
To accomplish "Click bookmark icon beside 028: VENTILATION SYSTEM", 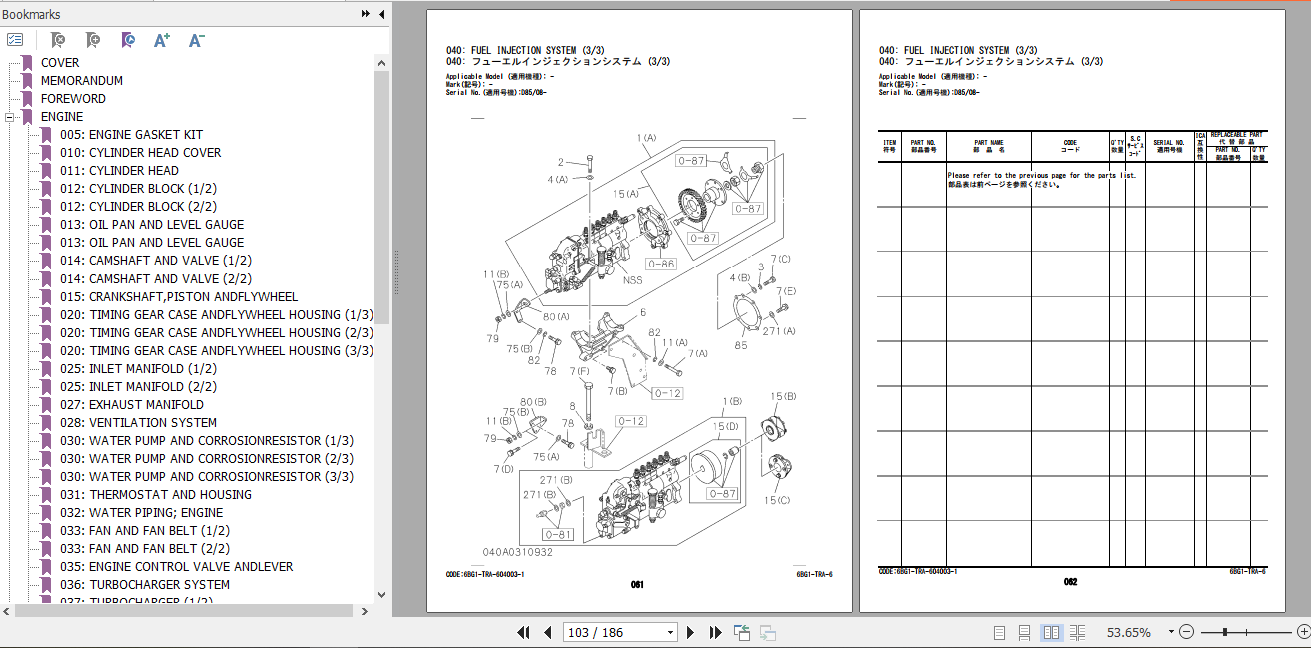I will coord(46,423).
